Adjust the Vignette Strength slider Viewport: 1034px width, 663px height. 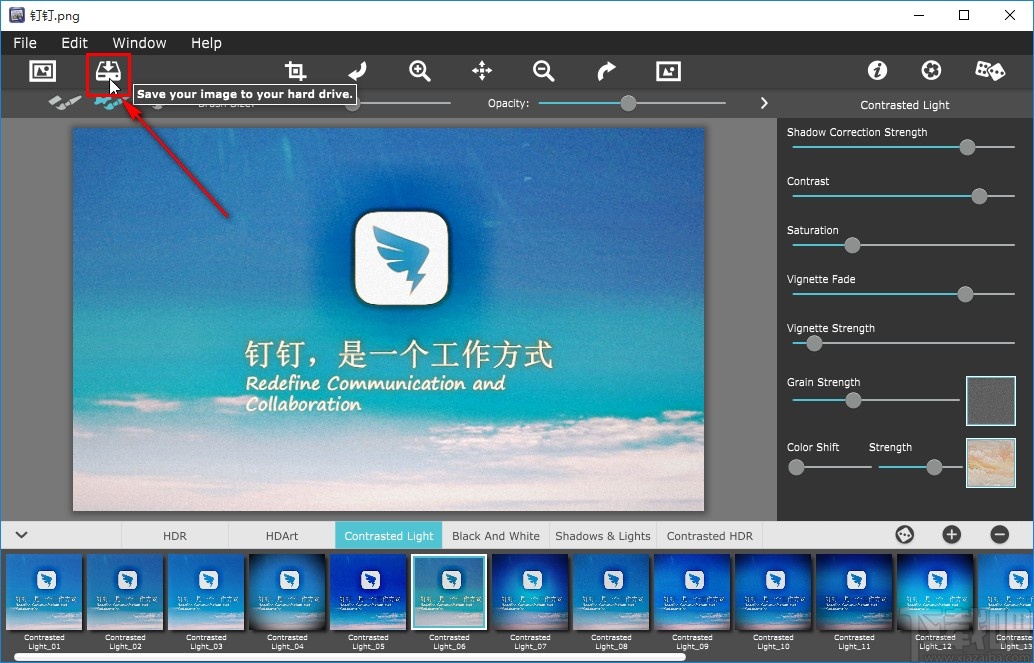click(814, 343)
